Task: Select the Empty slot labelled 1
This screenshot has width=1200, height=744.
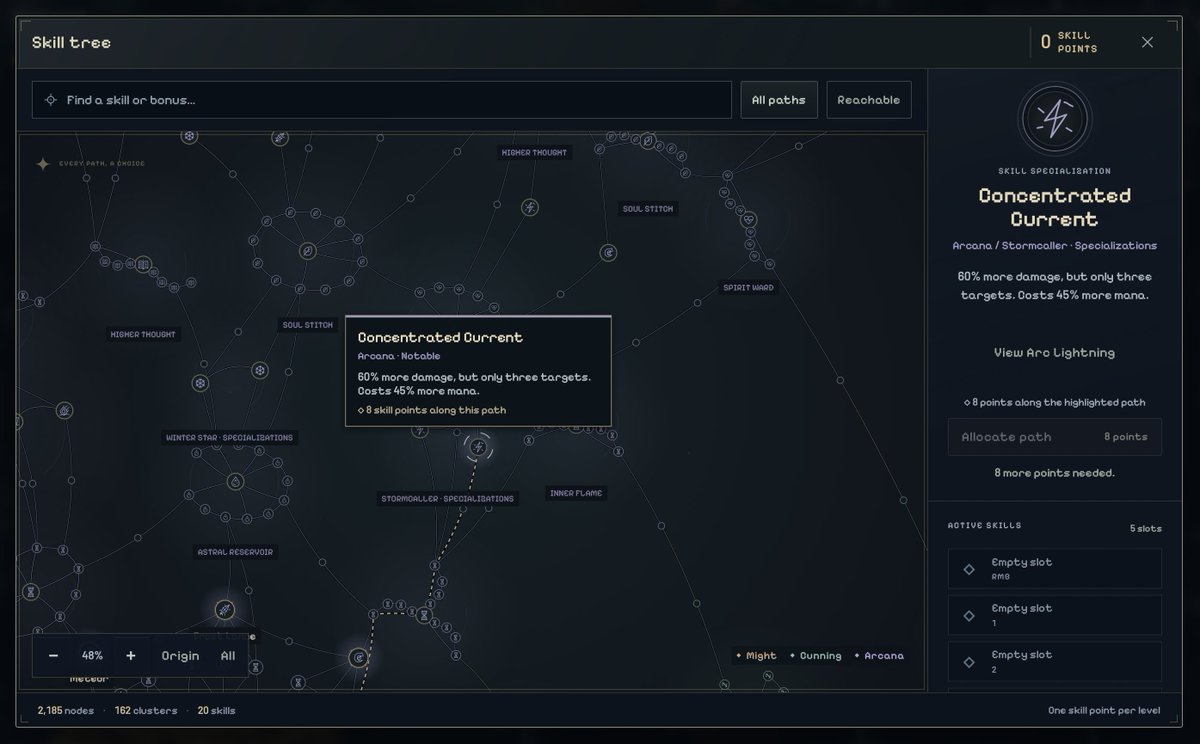Action: click(1054, 615)
